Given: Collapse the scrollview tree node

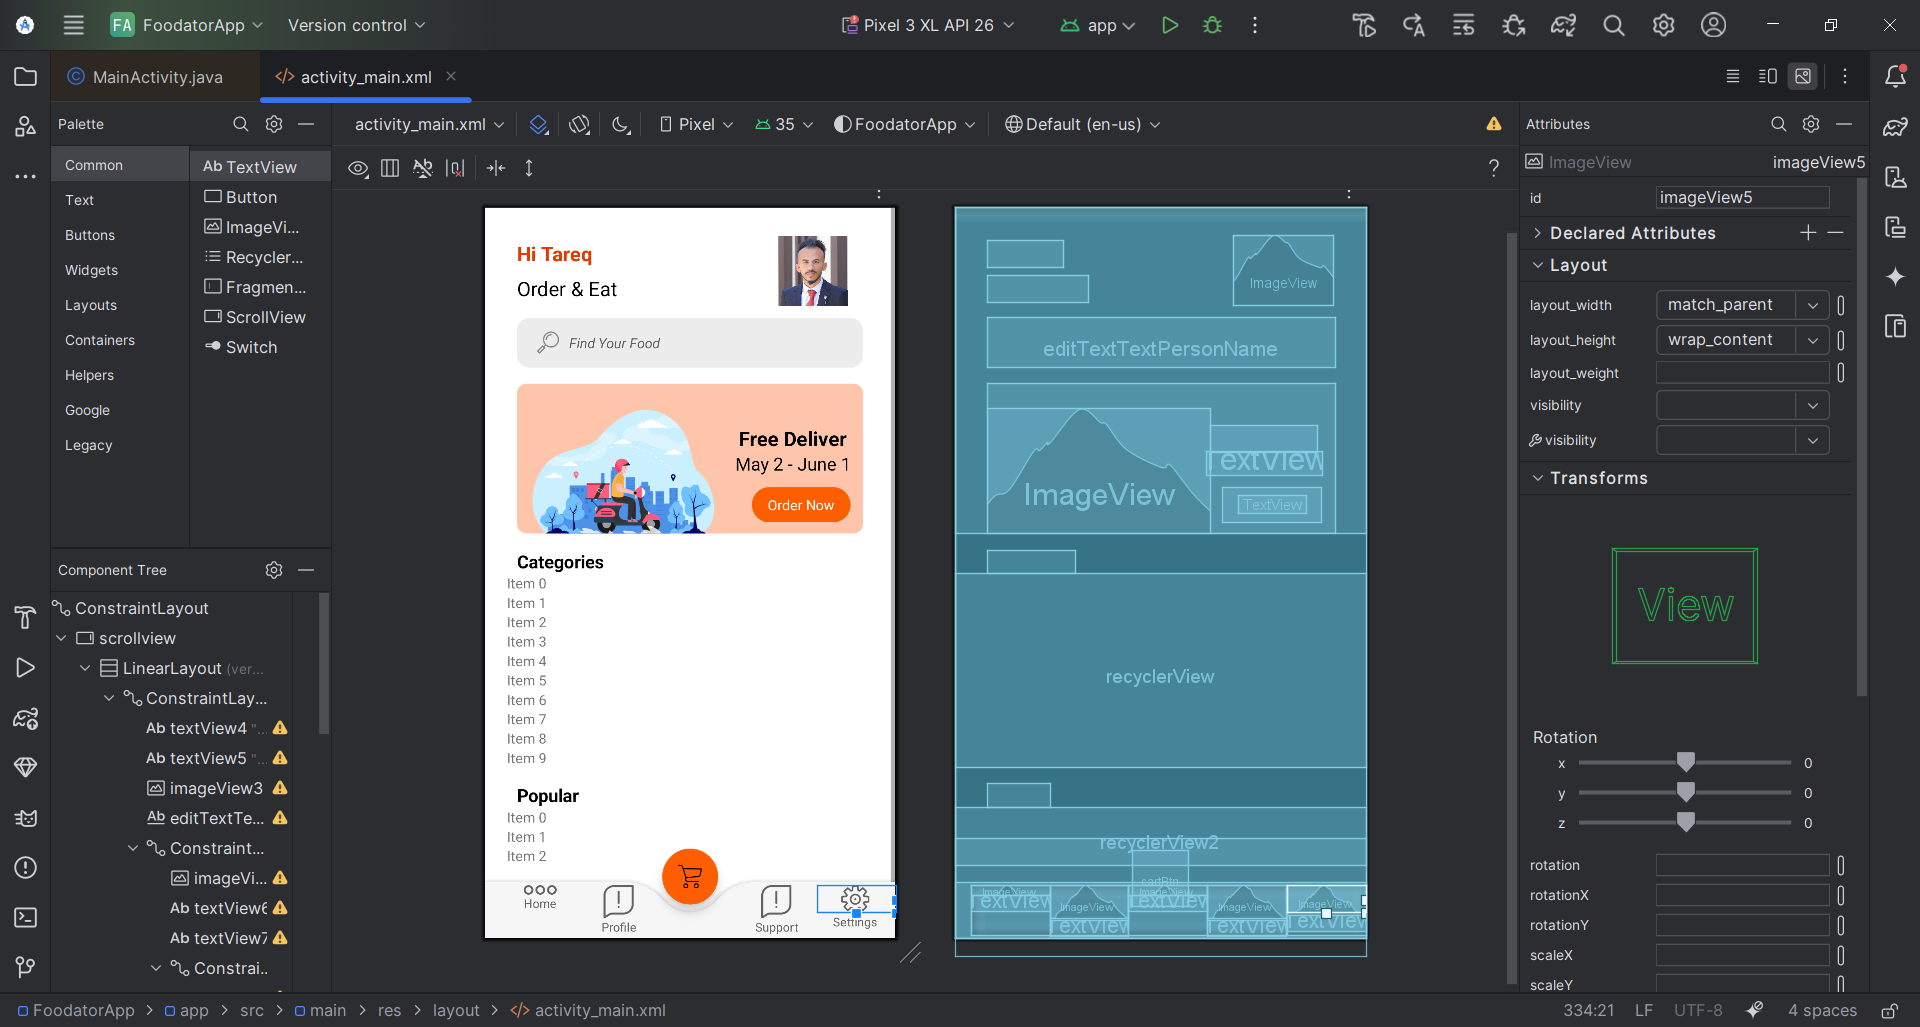Looking at the screenshot, I should [x=62, y=638].
